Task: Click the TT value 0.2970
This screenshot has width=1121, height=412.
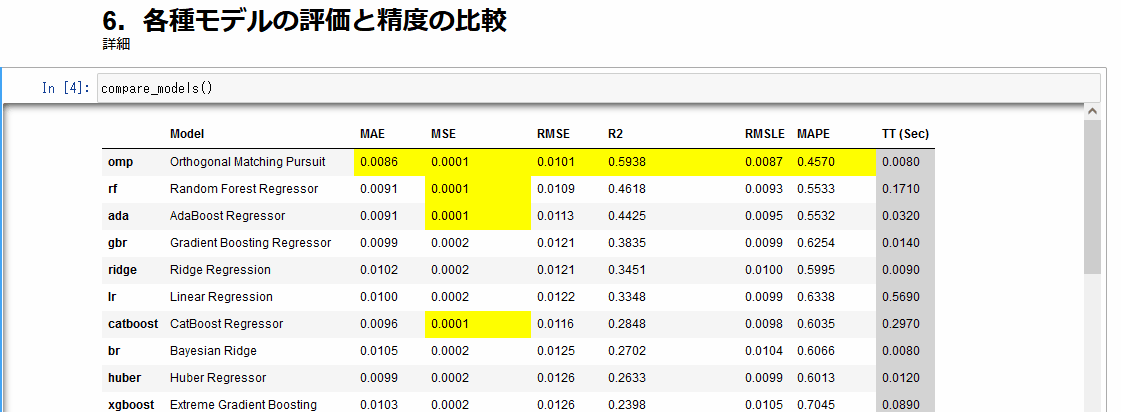Action: [x=901, y=324]
